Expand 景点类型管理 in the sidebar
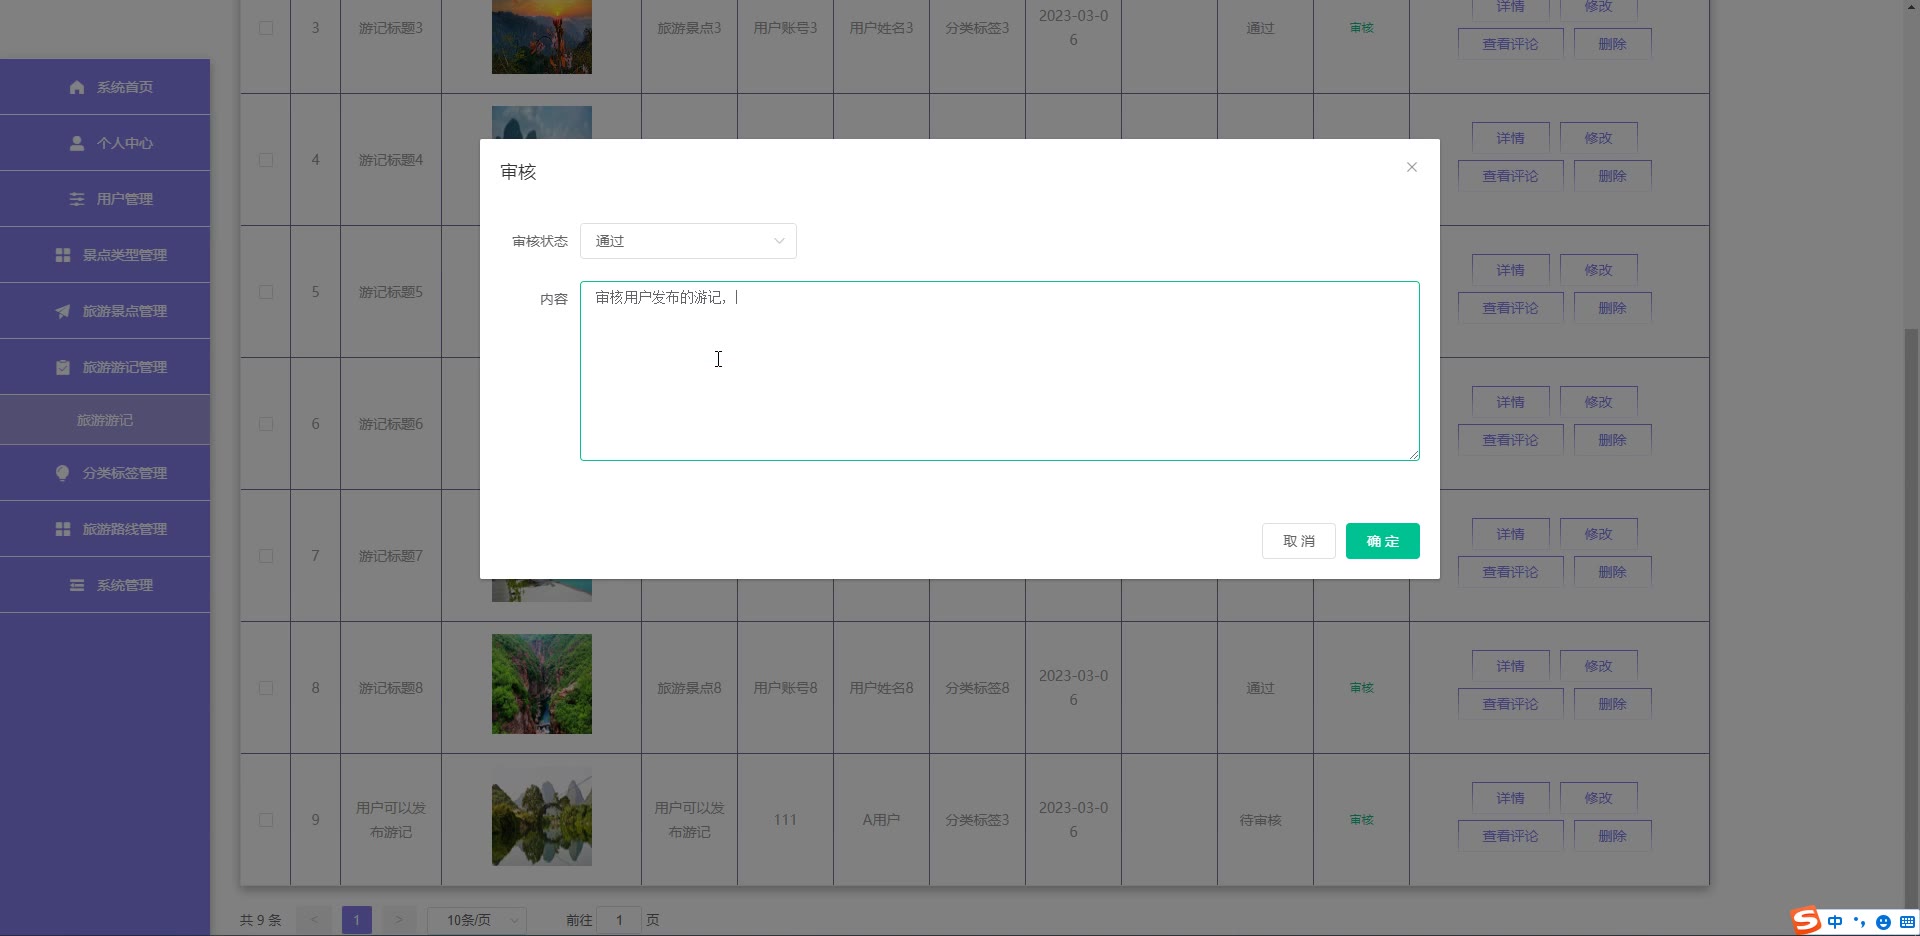This screenshot has width=1920, height=936. coord(105,255)
